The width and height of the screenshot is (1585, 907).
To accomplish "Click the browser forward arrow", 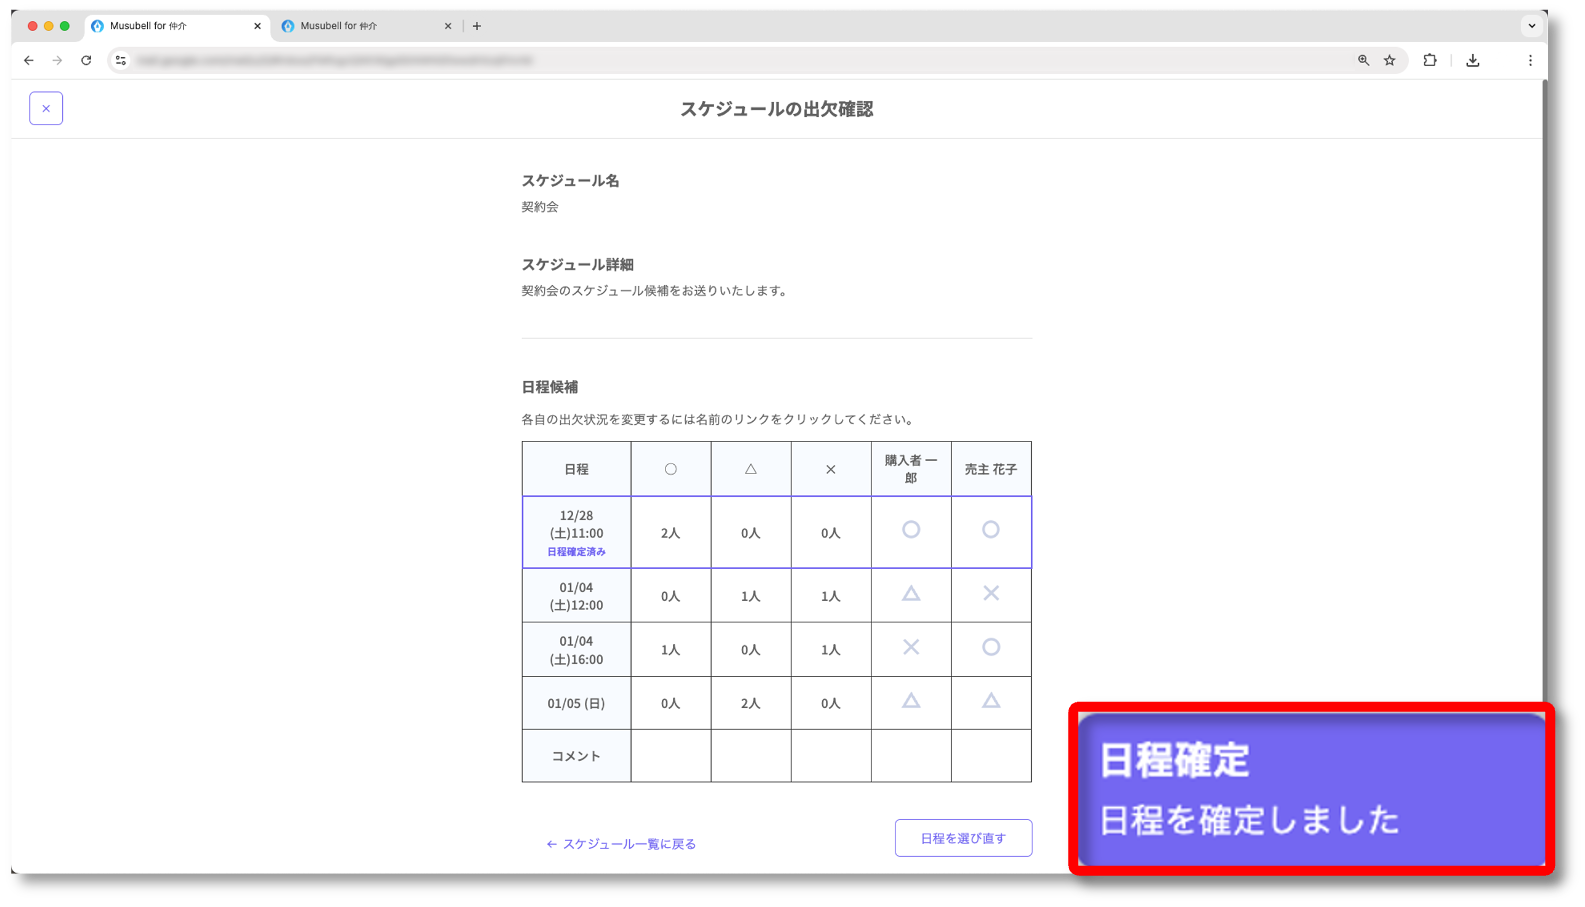I will click(x=57, y=60).
